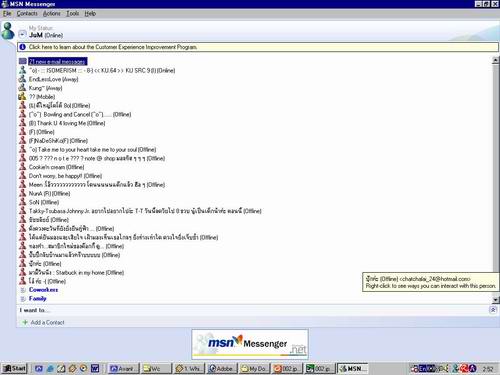Click the offline buddy icon beside SoN contact
Image resolution: width=500 pixels, height=375 pixels.
pos(22,202)
